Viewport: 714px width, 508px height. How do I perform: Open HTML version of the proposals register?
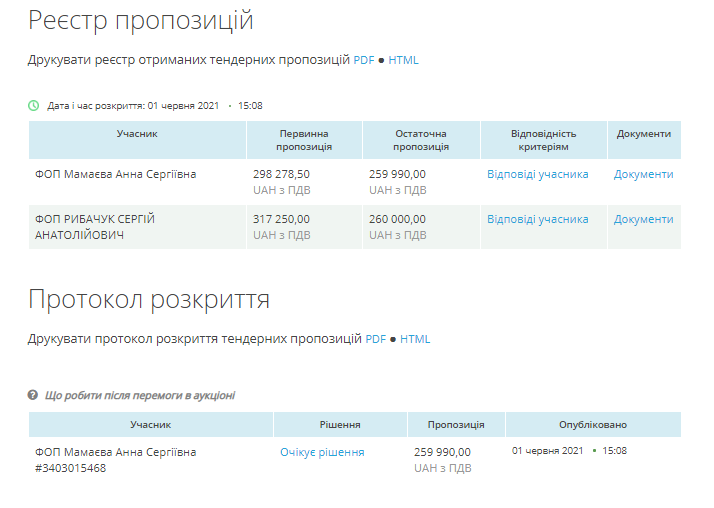click(x=403, y=60)
